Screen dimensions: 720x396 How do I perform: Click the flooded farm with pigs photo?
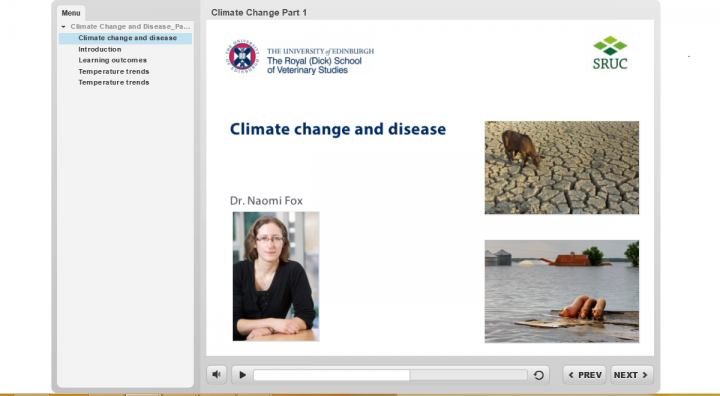(562, 291)
